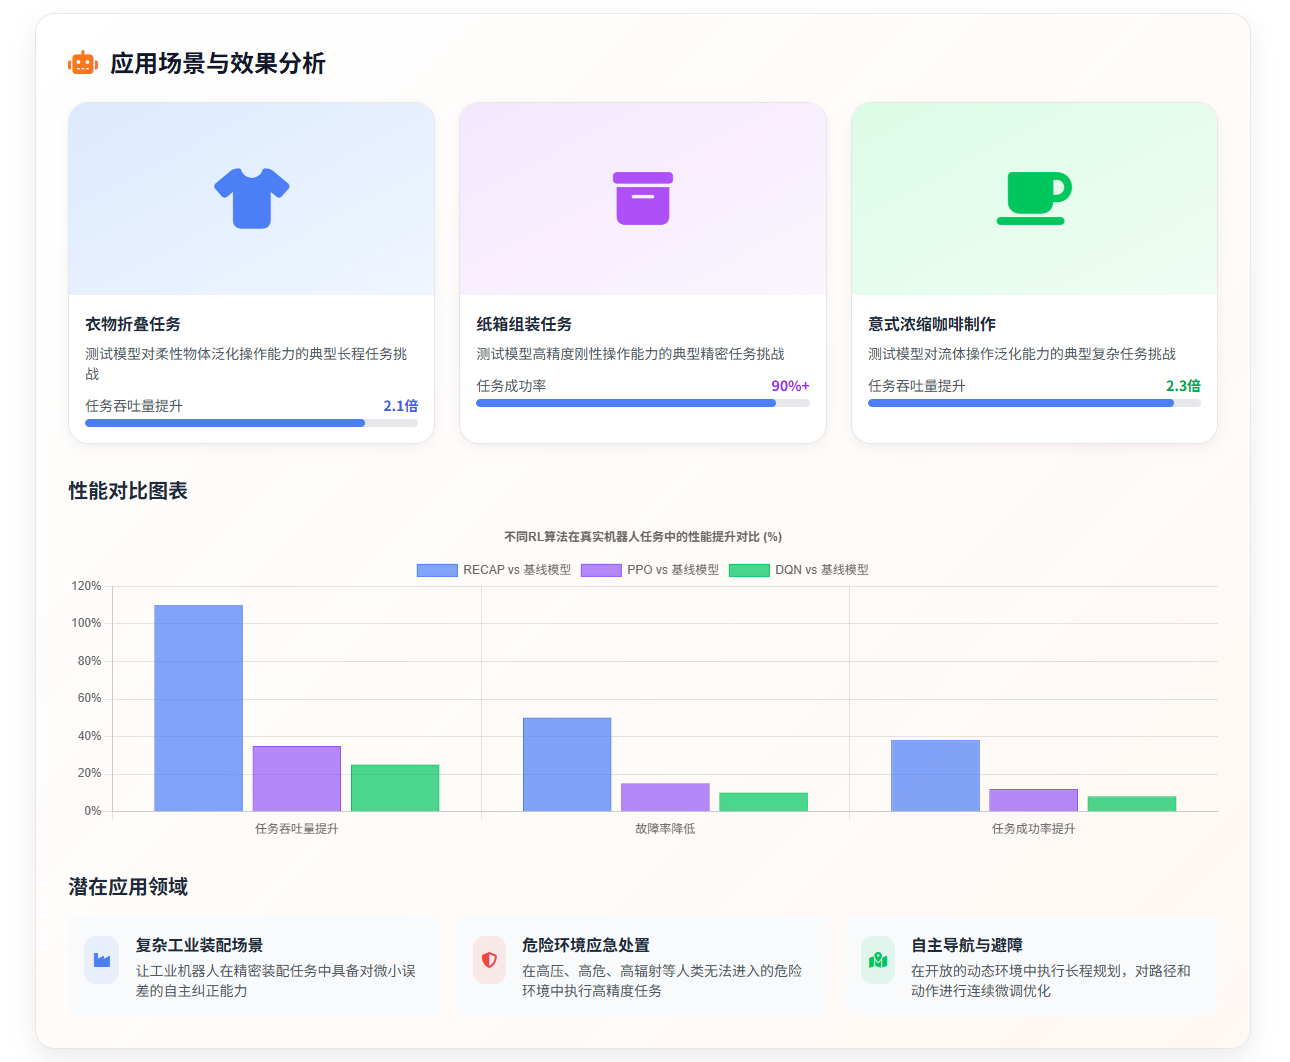Click the 纸箱组装任务 success rate progress bar
This screenshot has width=1290, height=1062.
tap(643, 403)
